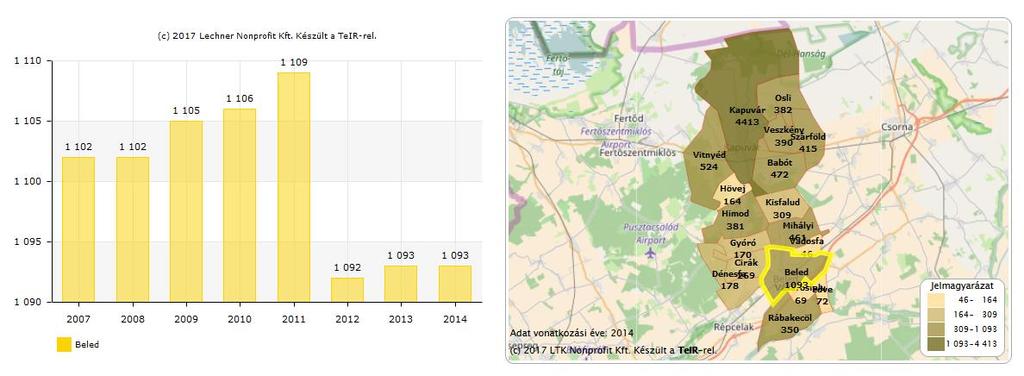Click the Veszkény 390 map label

tap(783, 136)
